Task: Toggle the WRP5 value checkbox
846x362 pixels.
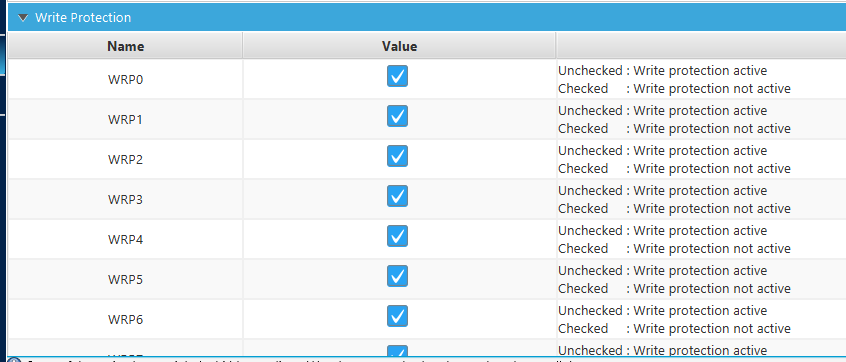Action: 398,276
